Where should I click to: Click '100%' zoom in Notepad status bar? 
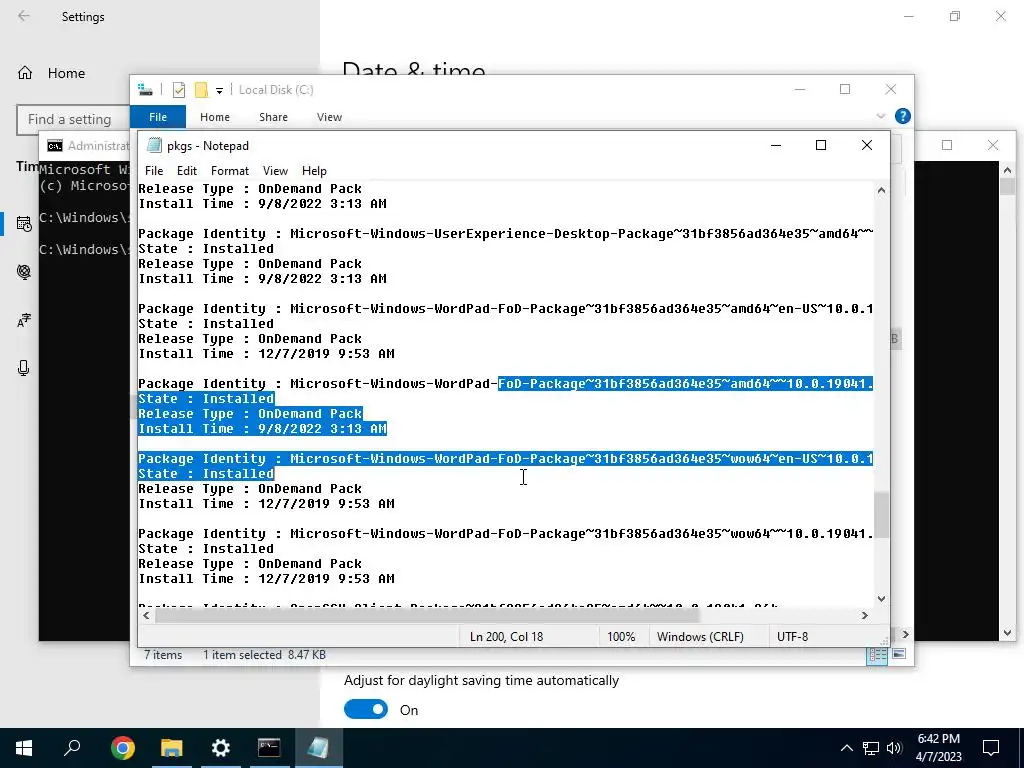click(621, 637)
